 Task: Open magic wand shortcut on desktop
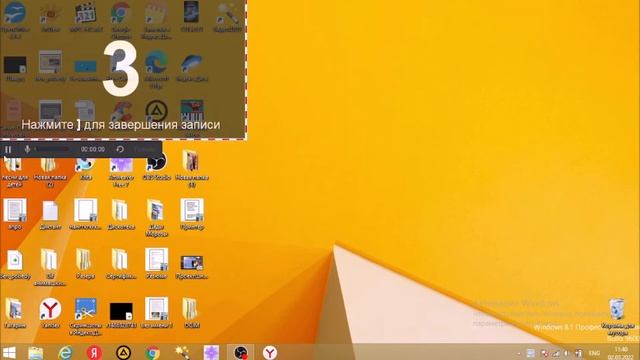[x=227, y=16]
